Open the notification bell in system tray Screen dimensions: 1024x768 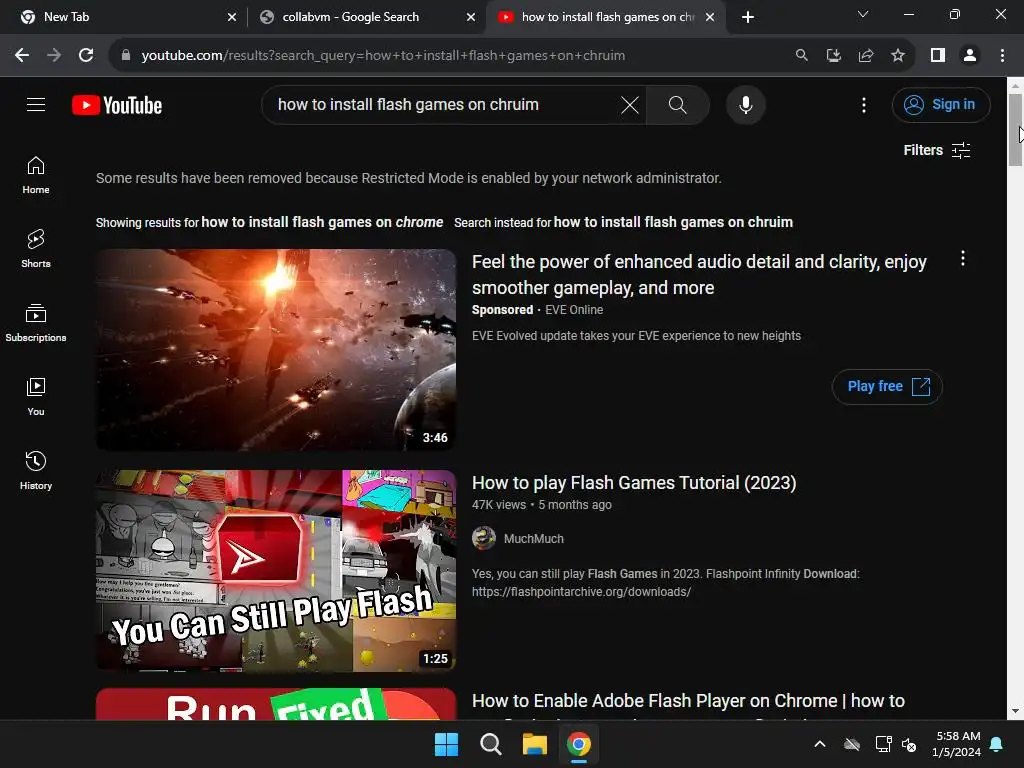997,744
